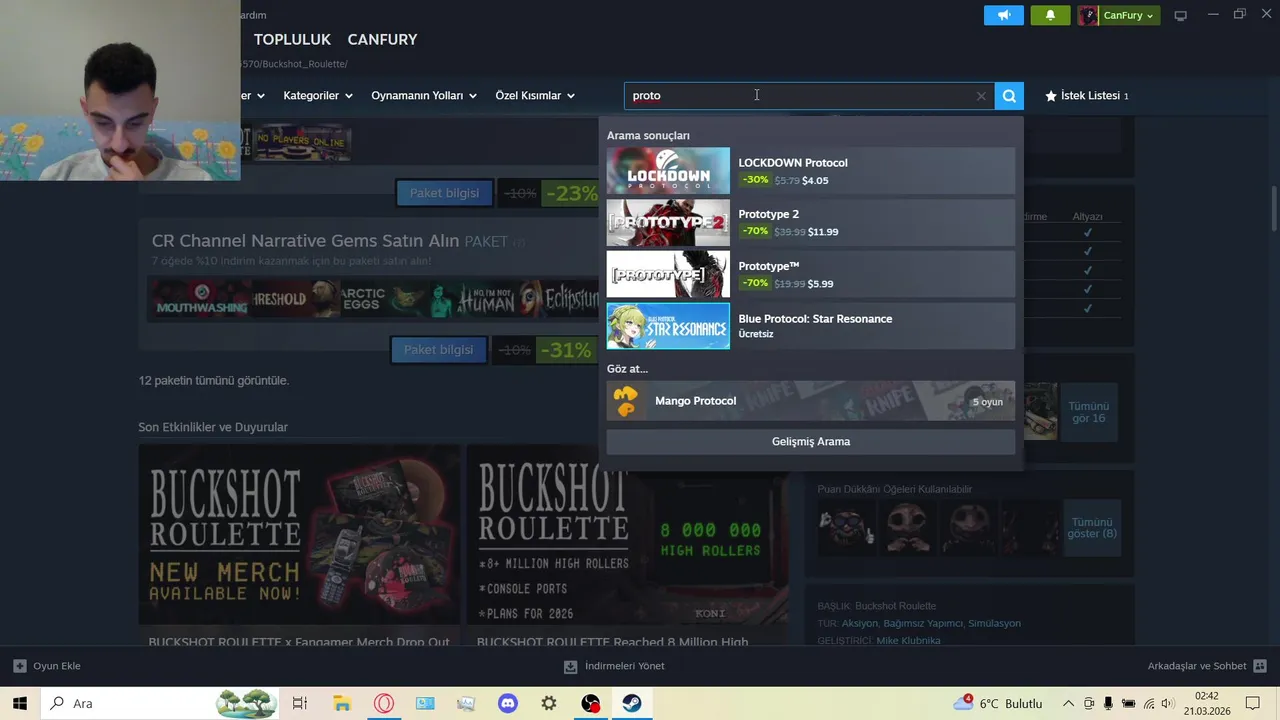Screen dimensions: 1280x720
Task: Open the 12 paketin tümünü görüntüle link
Action: tap(214, 381)
